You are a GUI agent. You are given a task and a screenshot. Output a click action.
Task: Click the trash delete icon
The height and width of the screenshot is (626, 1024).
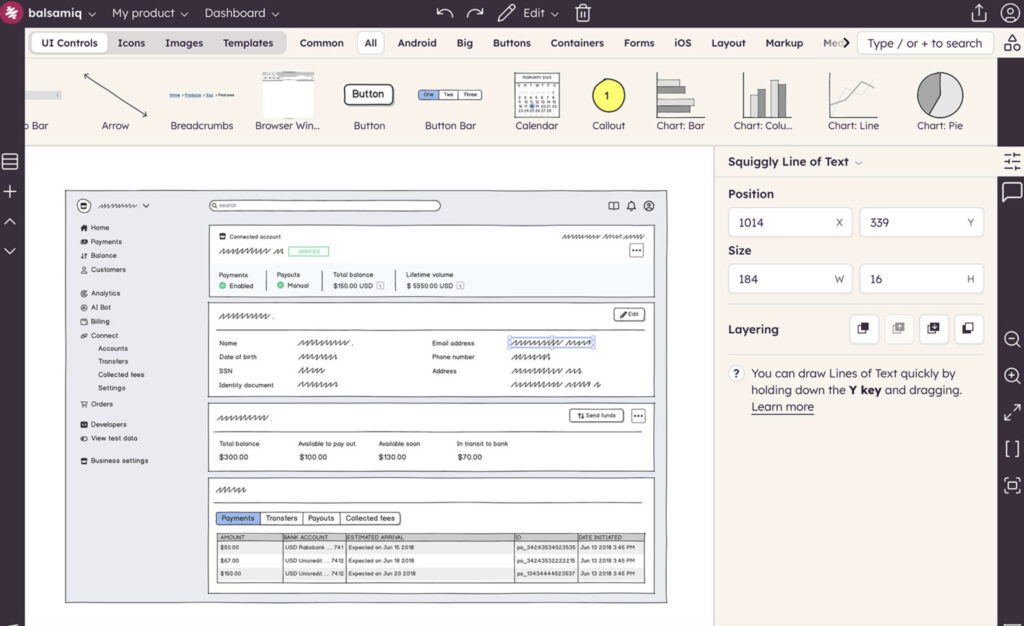pyautogui.click(x=583, y=13)
